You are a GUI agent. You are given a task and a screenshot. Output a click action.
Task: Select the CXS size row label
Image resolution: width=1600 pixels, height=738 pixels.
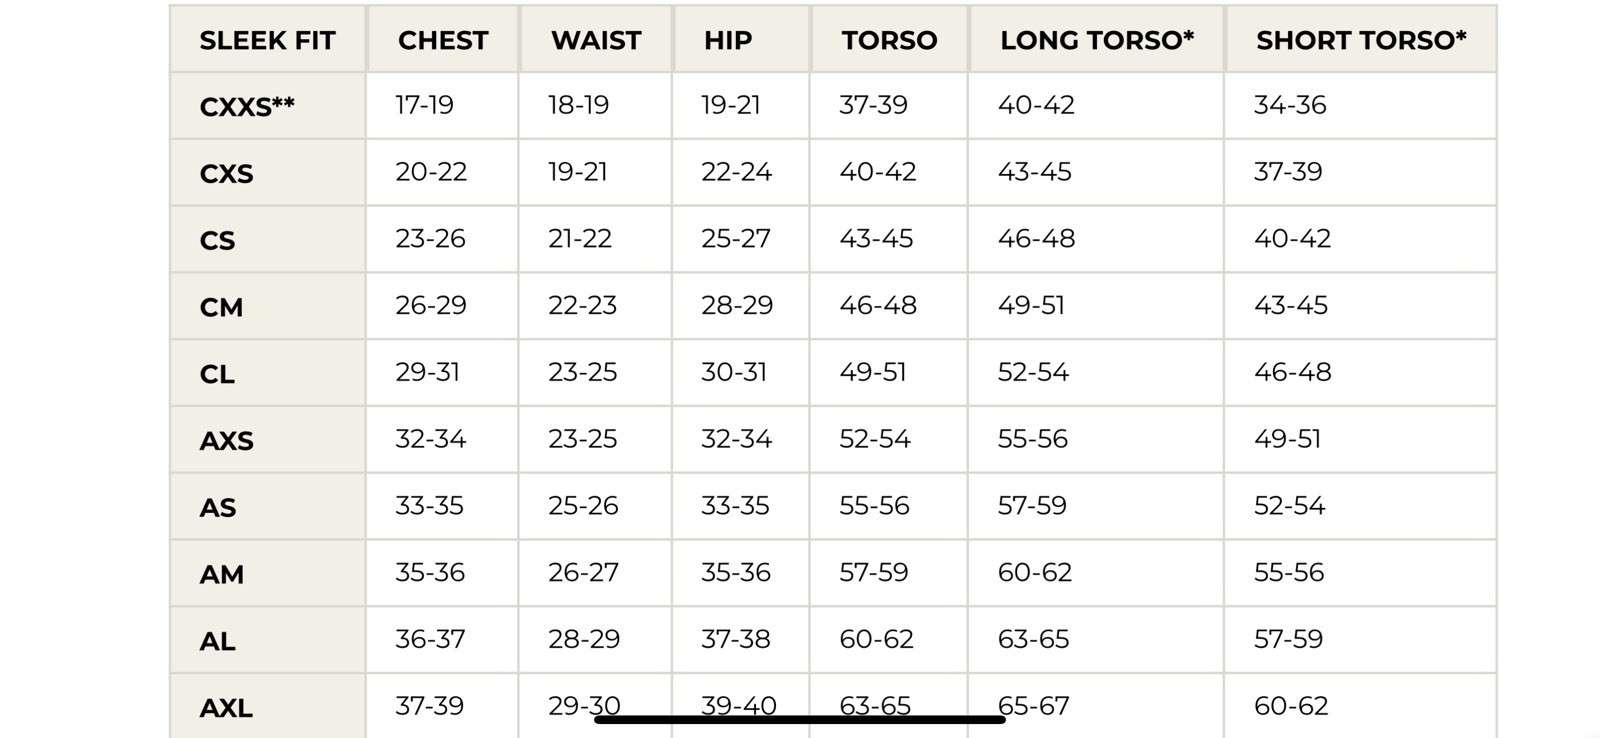point(227,174)
